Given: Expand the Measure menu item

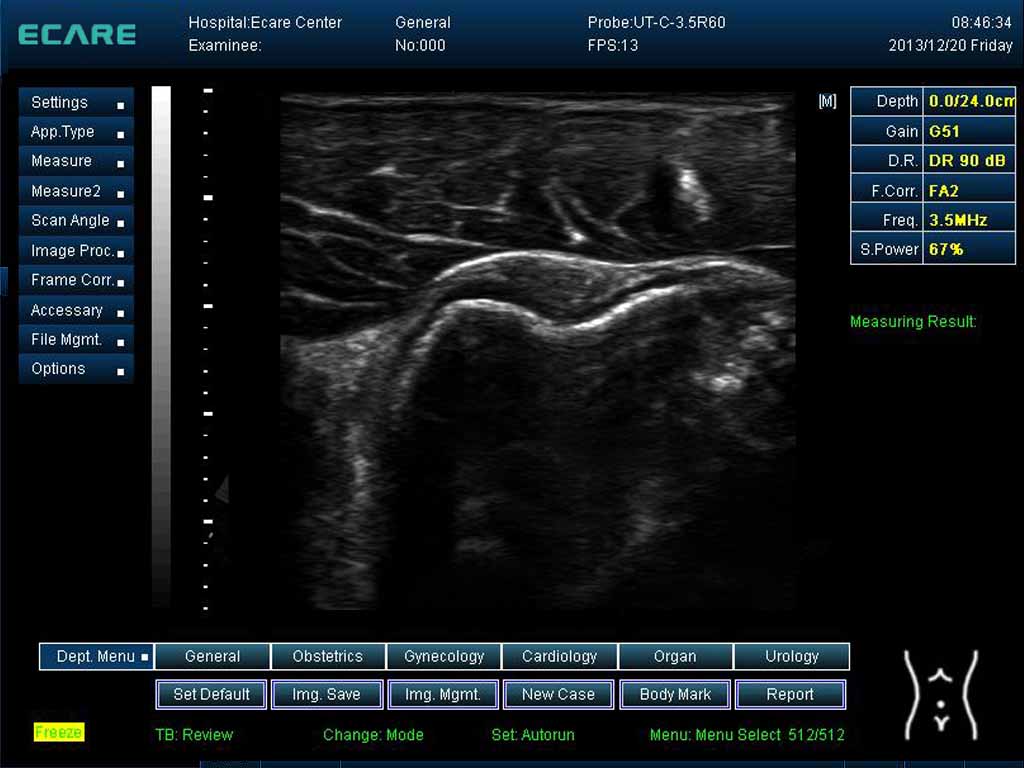Looking at the screenshot, I should (76, 161).
